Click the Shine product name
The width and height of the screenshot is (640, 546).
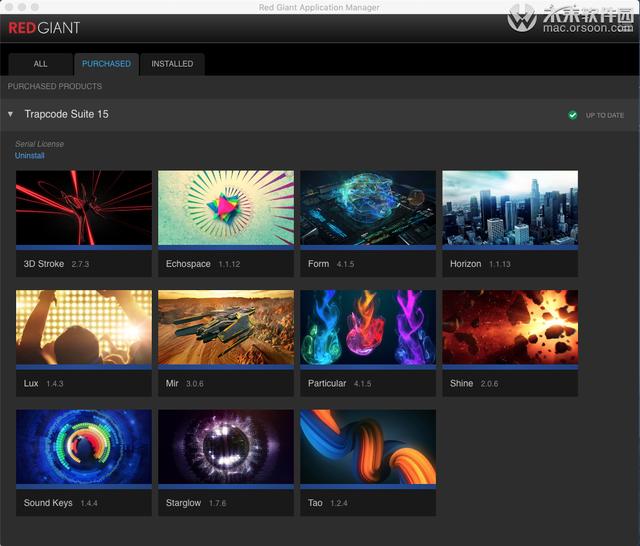pos(461,384)
